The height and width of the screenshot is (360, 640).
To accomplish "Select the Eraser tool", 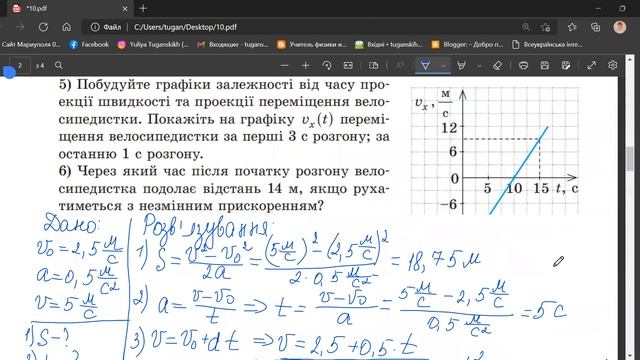I will click(497, 65).
